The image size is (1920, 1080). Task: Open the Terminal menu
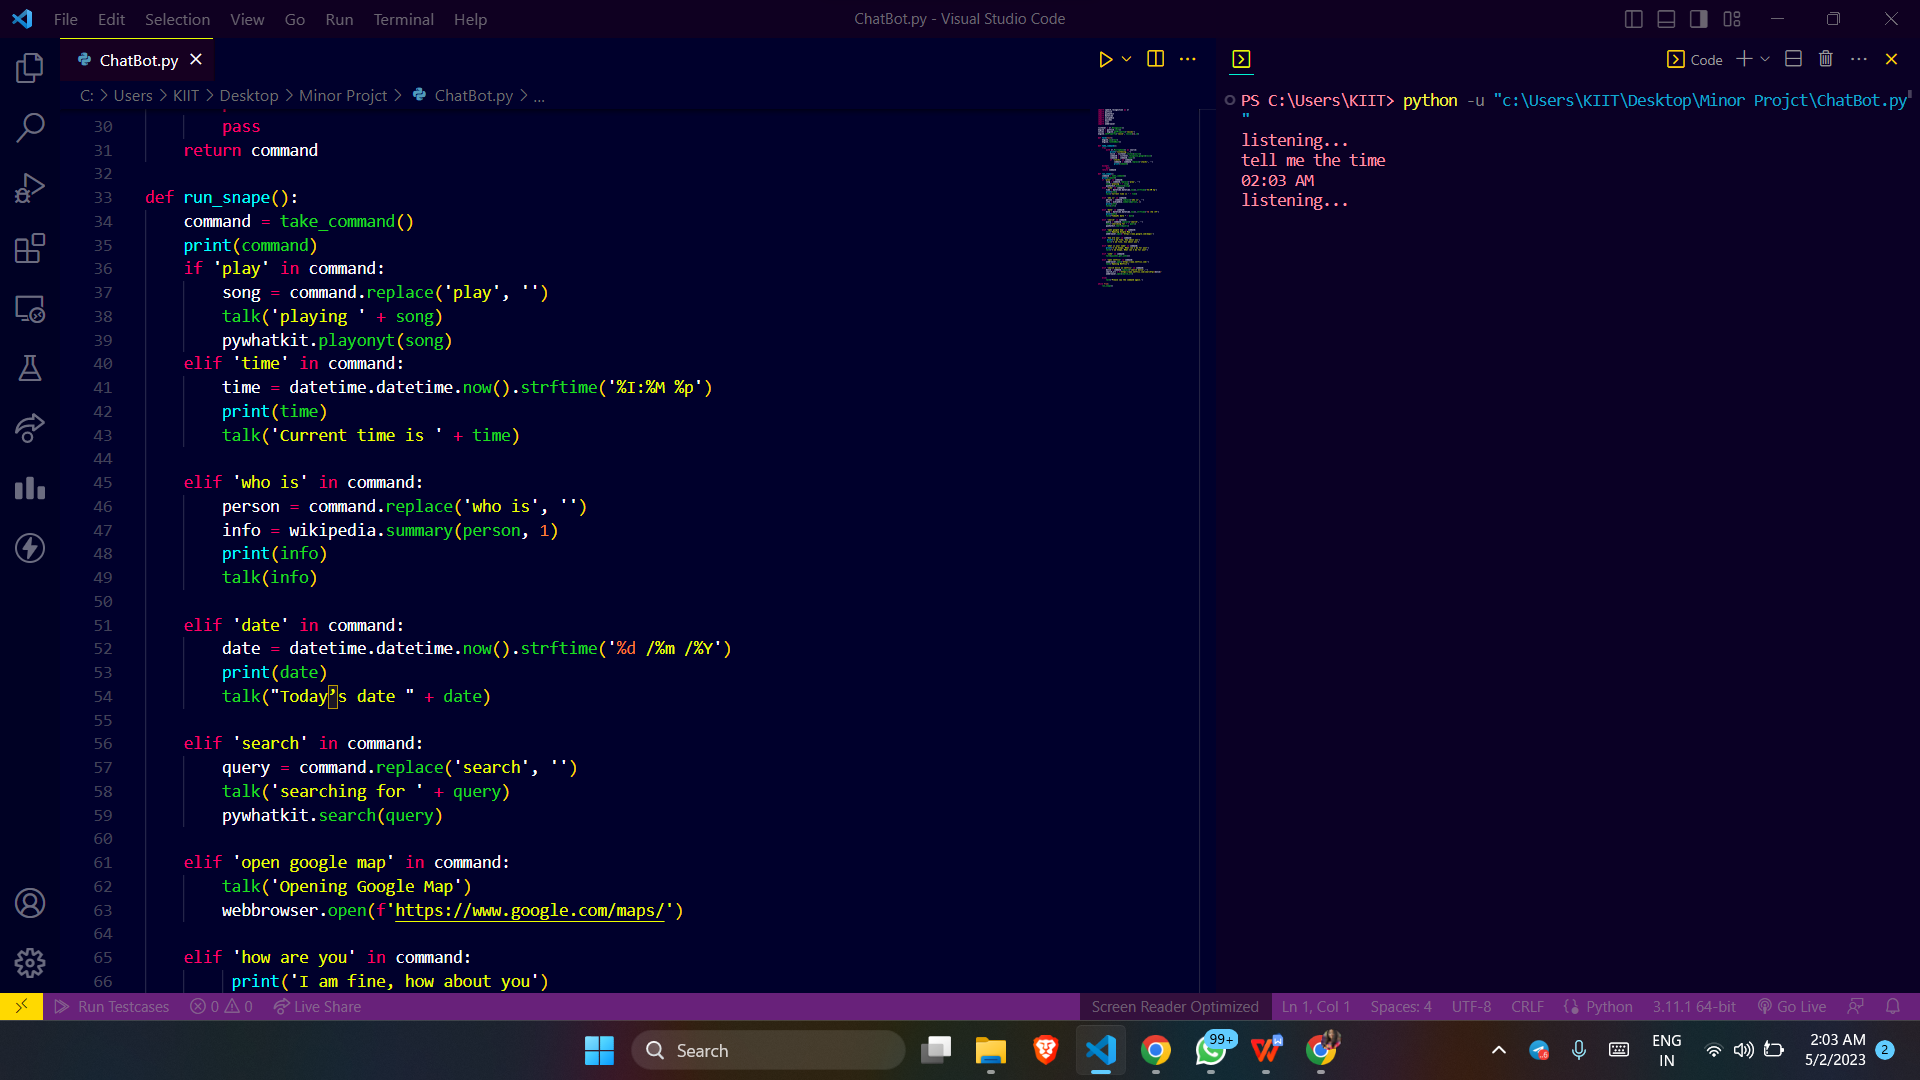[403, 19]
